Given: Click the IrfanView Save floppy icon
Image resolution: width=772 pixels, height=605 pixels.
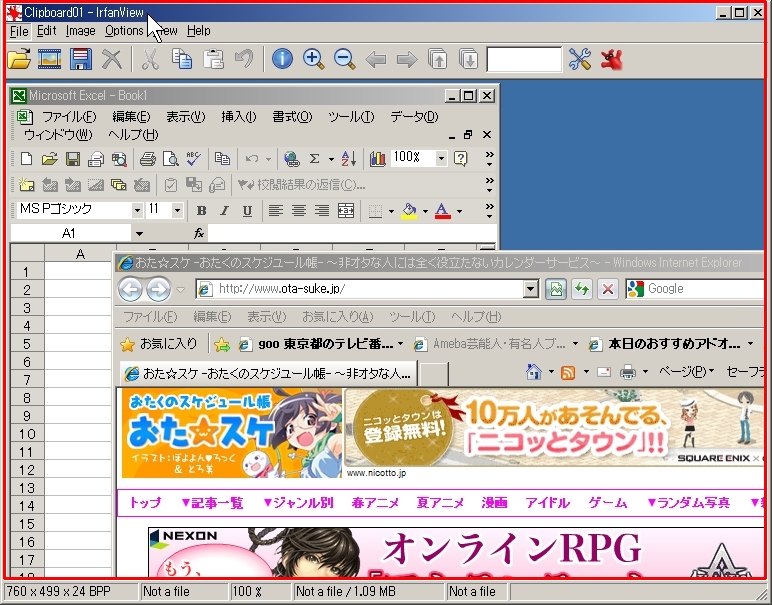Looking at the screenshot, I should click(81, 59).
